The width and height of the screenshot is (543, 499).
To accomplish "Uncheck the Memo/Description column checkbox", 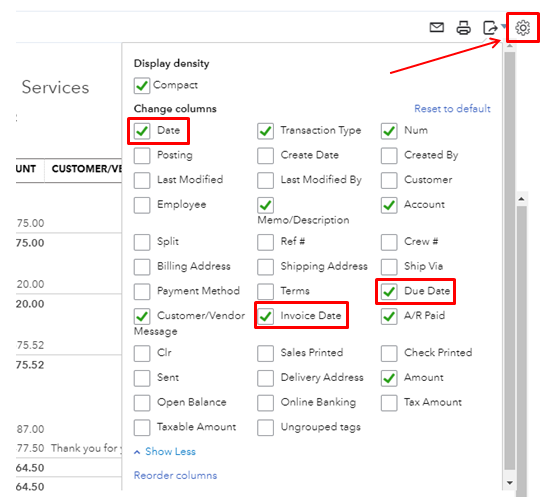I will 265,205.
